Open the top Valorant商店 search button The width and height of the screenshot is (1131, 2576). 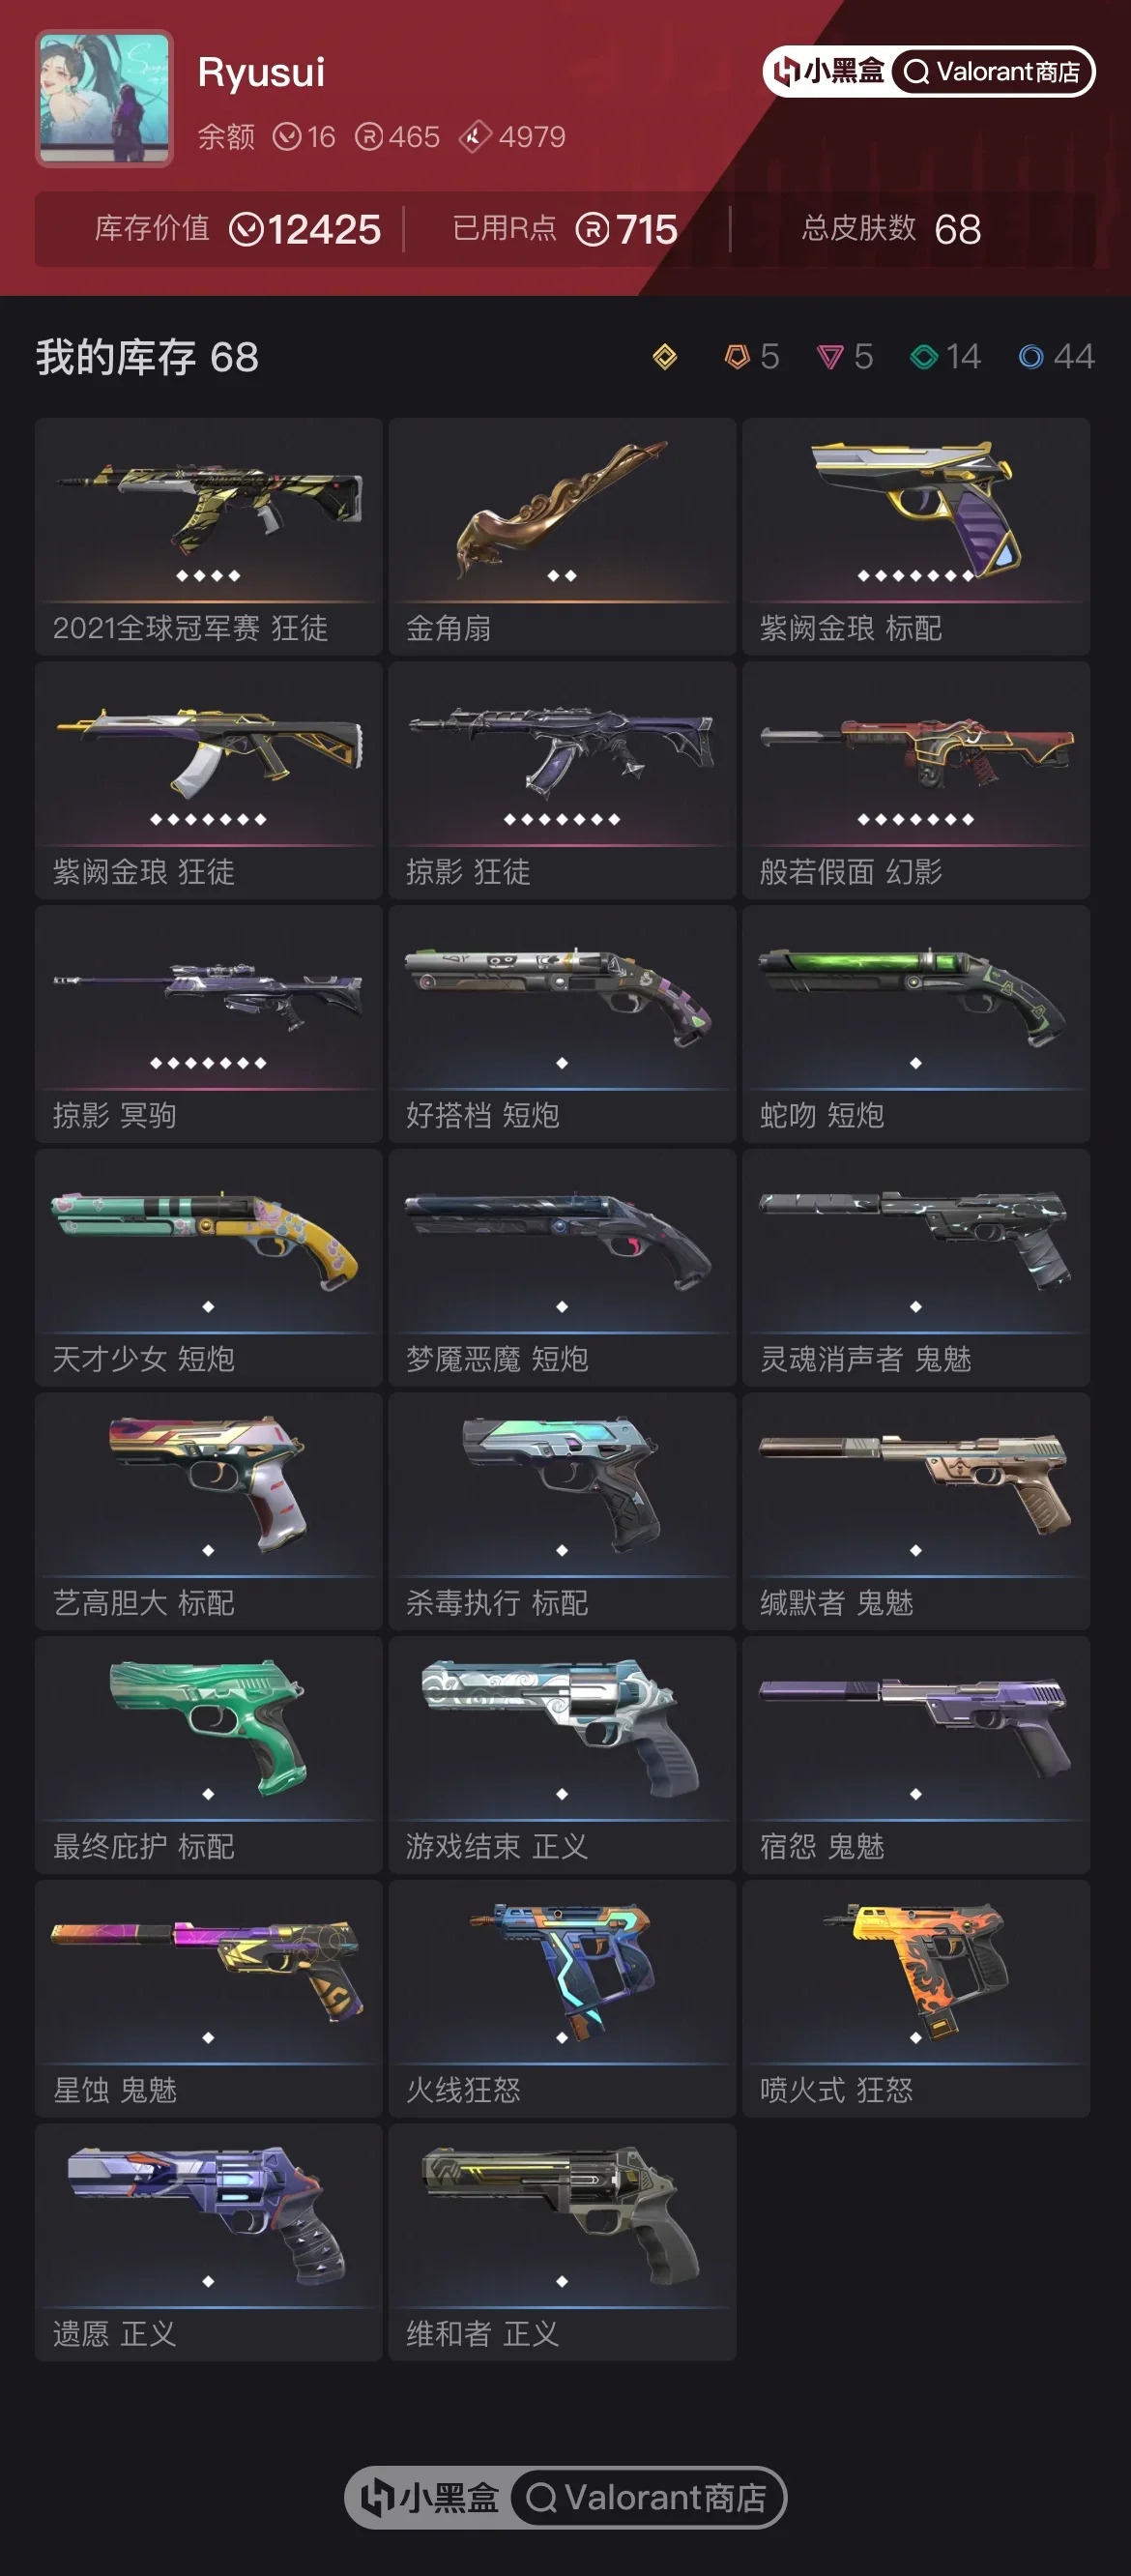pyautogui.click(x=992, y=72)
